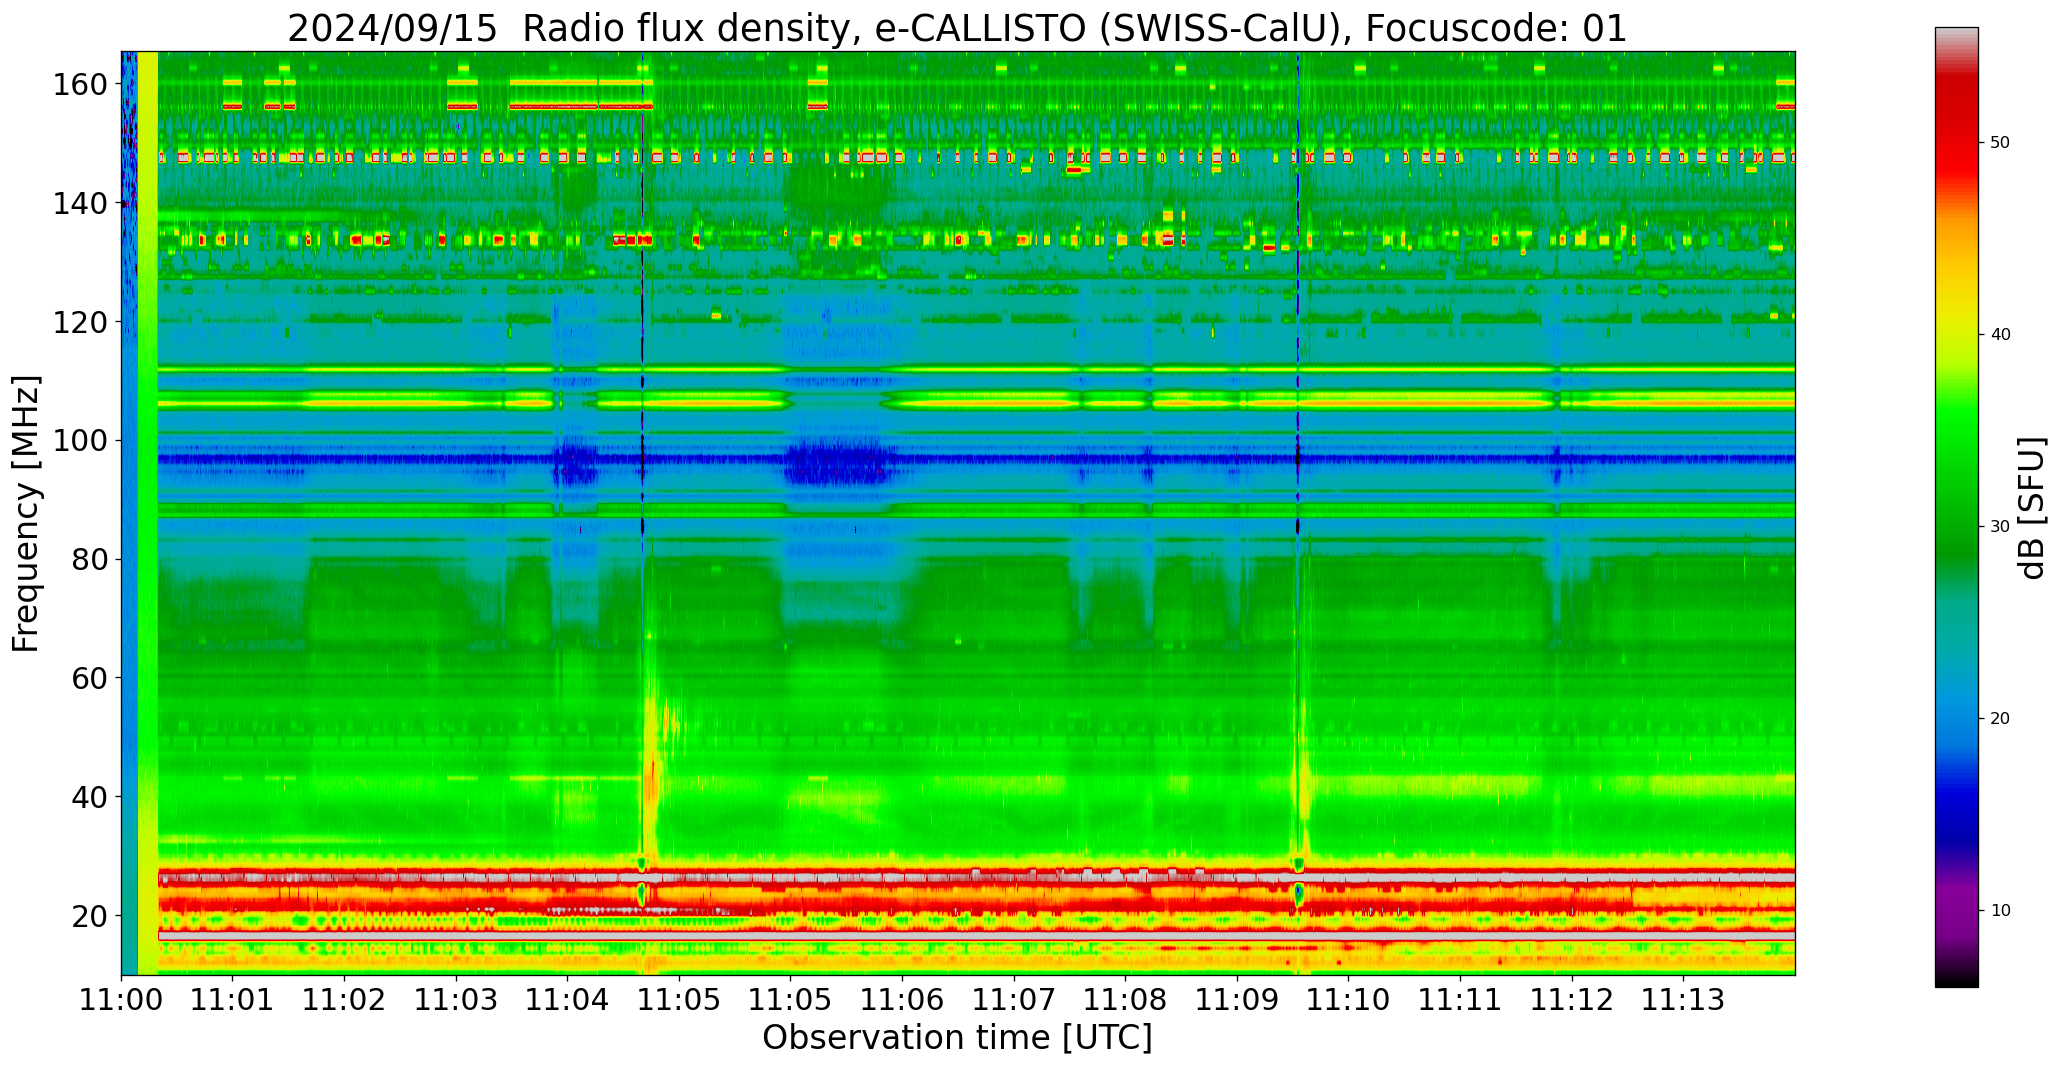This screenshot has height=1067, width=2062.
Task: Click the 80 MHz y-axis tick label
Action: (x=90, y=559)
